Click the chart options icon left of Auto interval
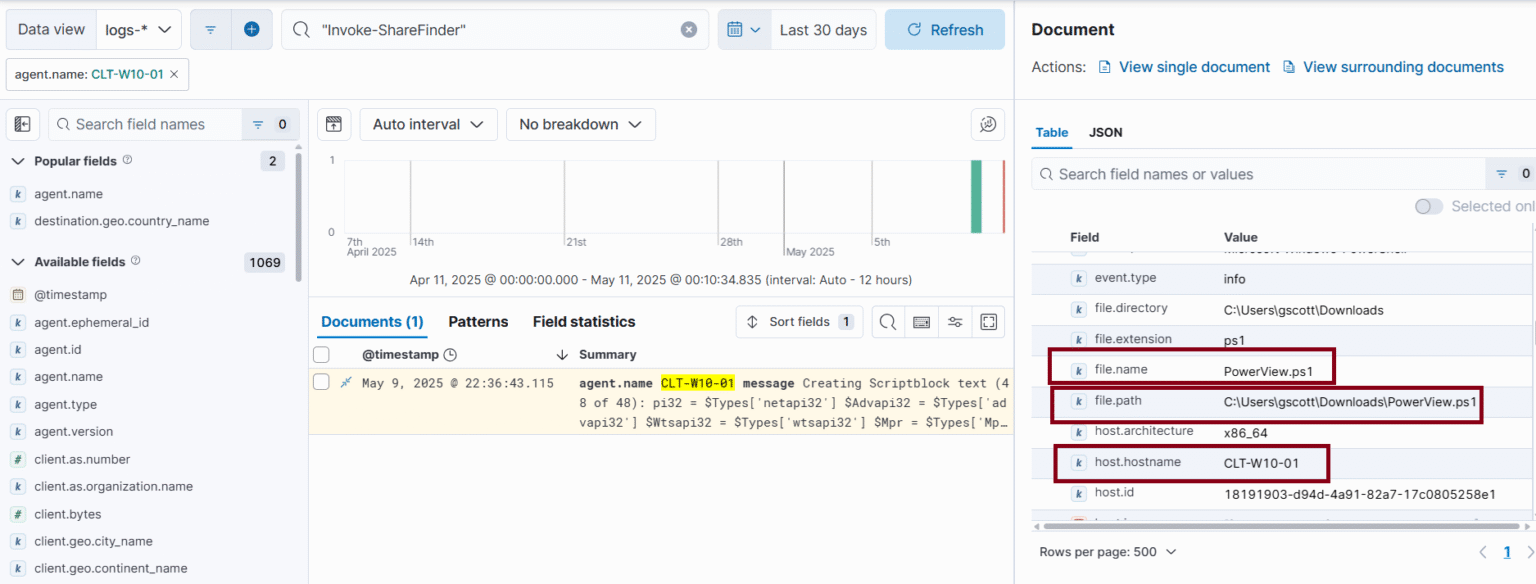 tap(334, 124)
